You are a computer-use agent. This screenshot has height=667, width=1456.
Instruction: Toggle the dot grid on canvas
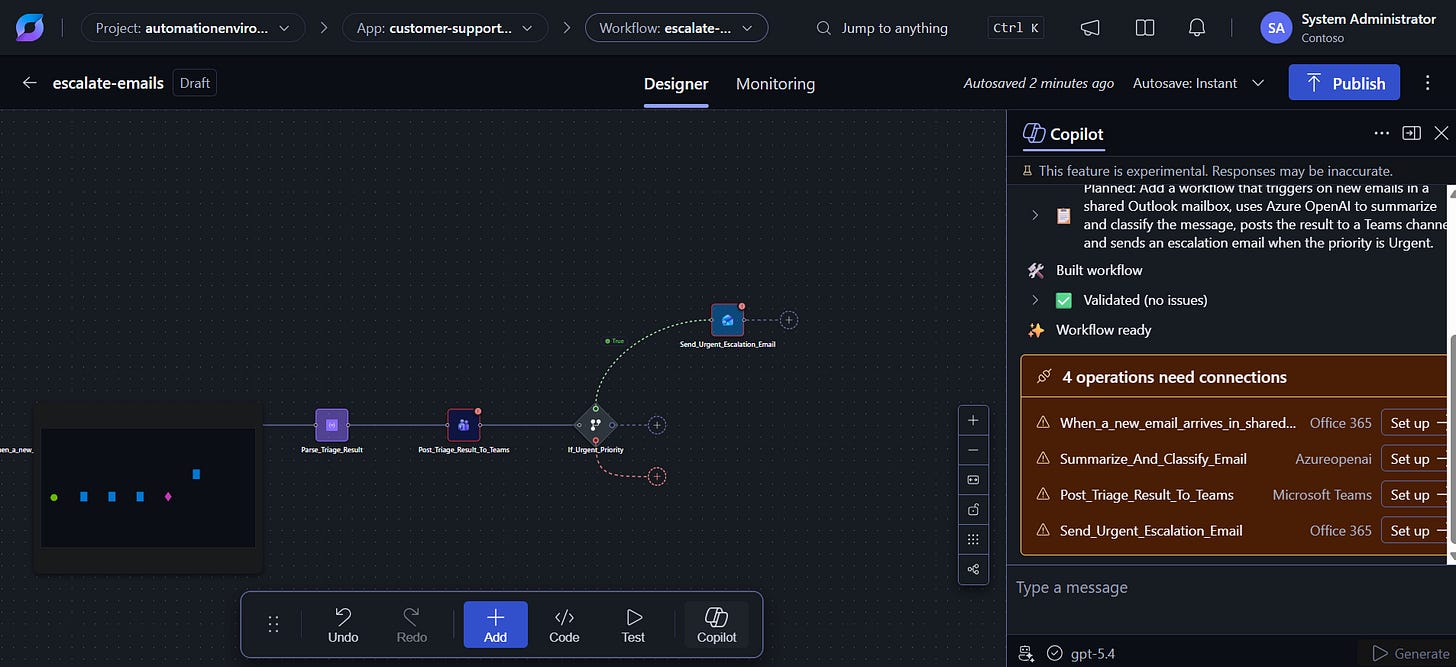973,540
